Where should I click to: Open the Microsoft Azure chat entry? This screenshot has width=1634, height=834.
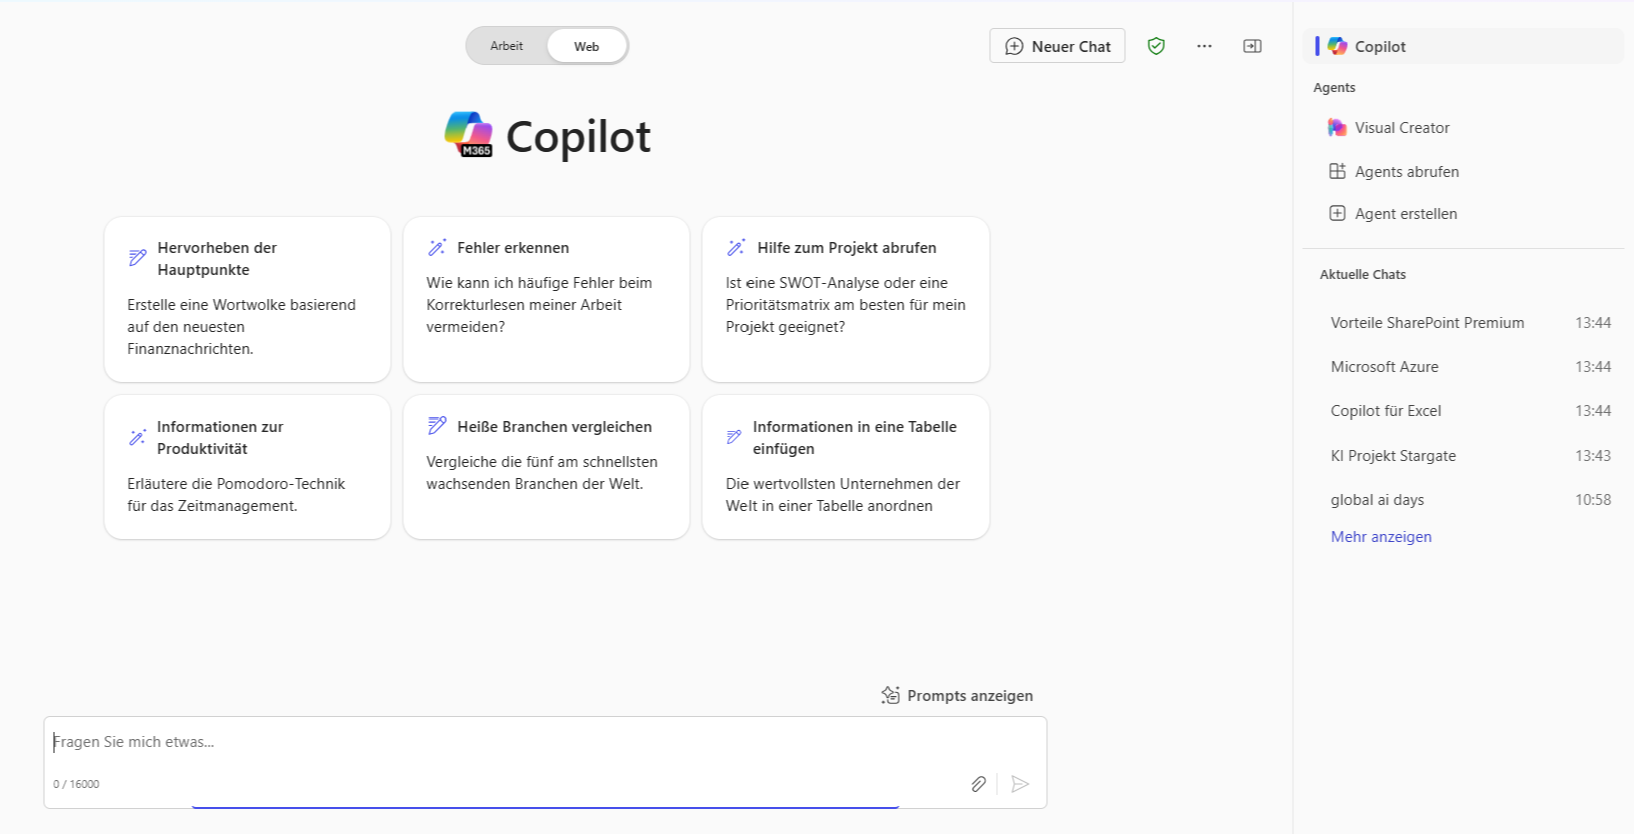coord(1384,367)
